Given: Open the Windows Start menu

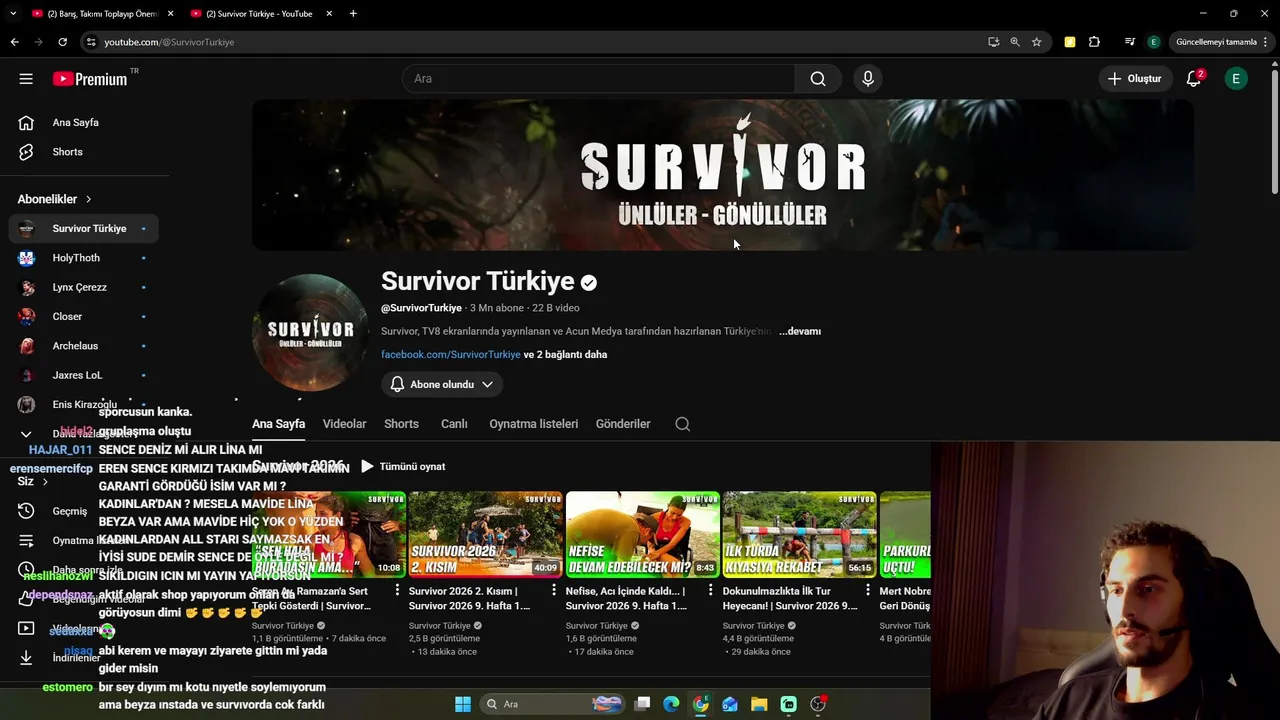Looking at the screenshot, I should 463,704.
